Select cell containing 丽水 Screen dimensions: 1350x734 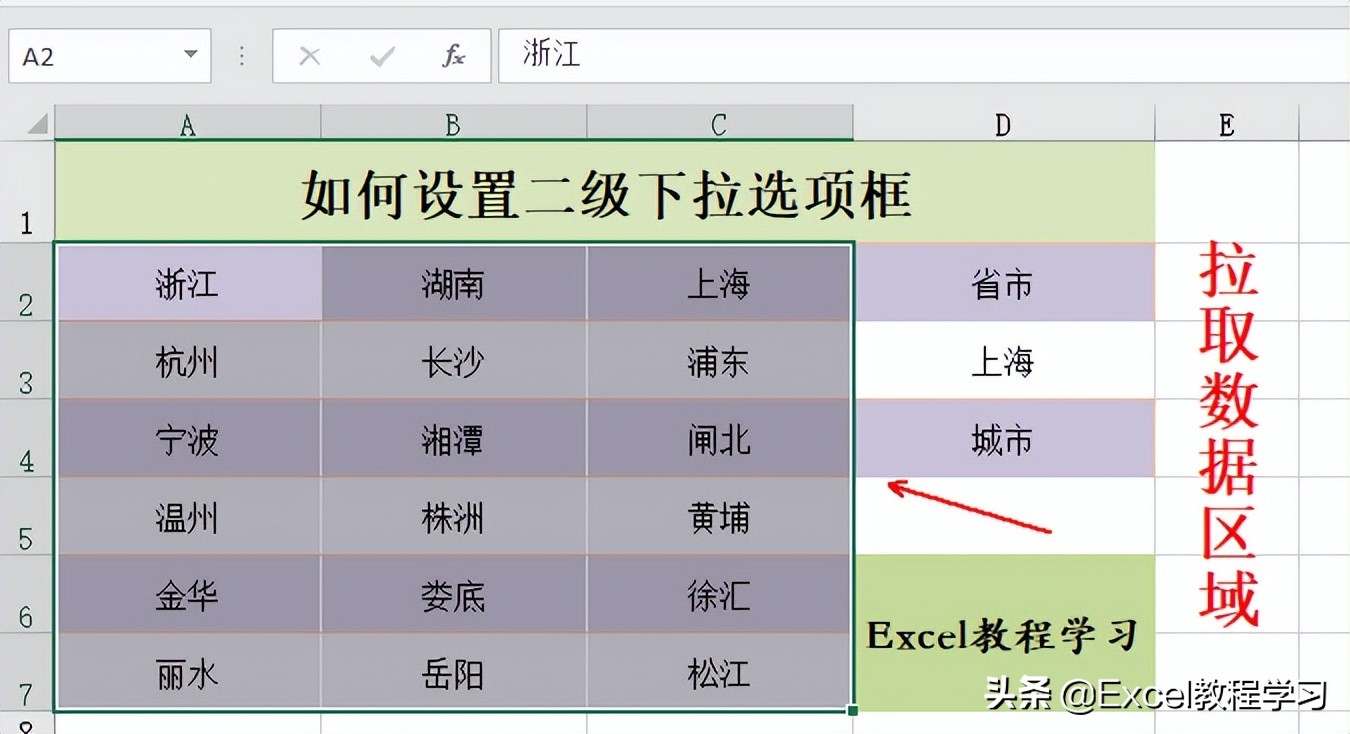pos(188,671)
